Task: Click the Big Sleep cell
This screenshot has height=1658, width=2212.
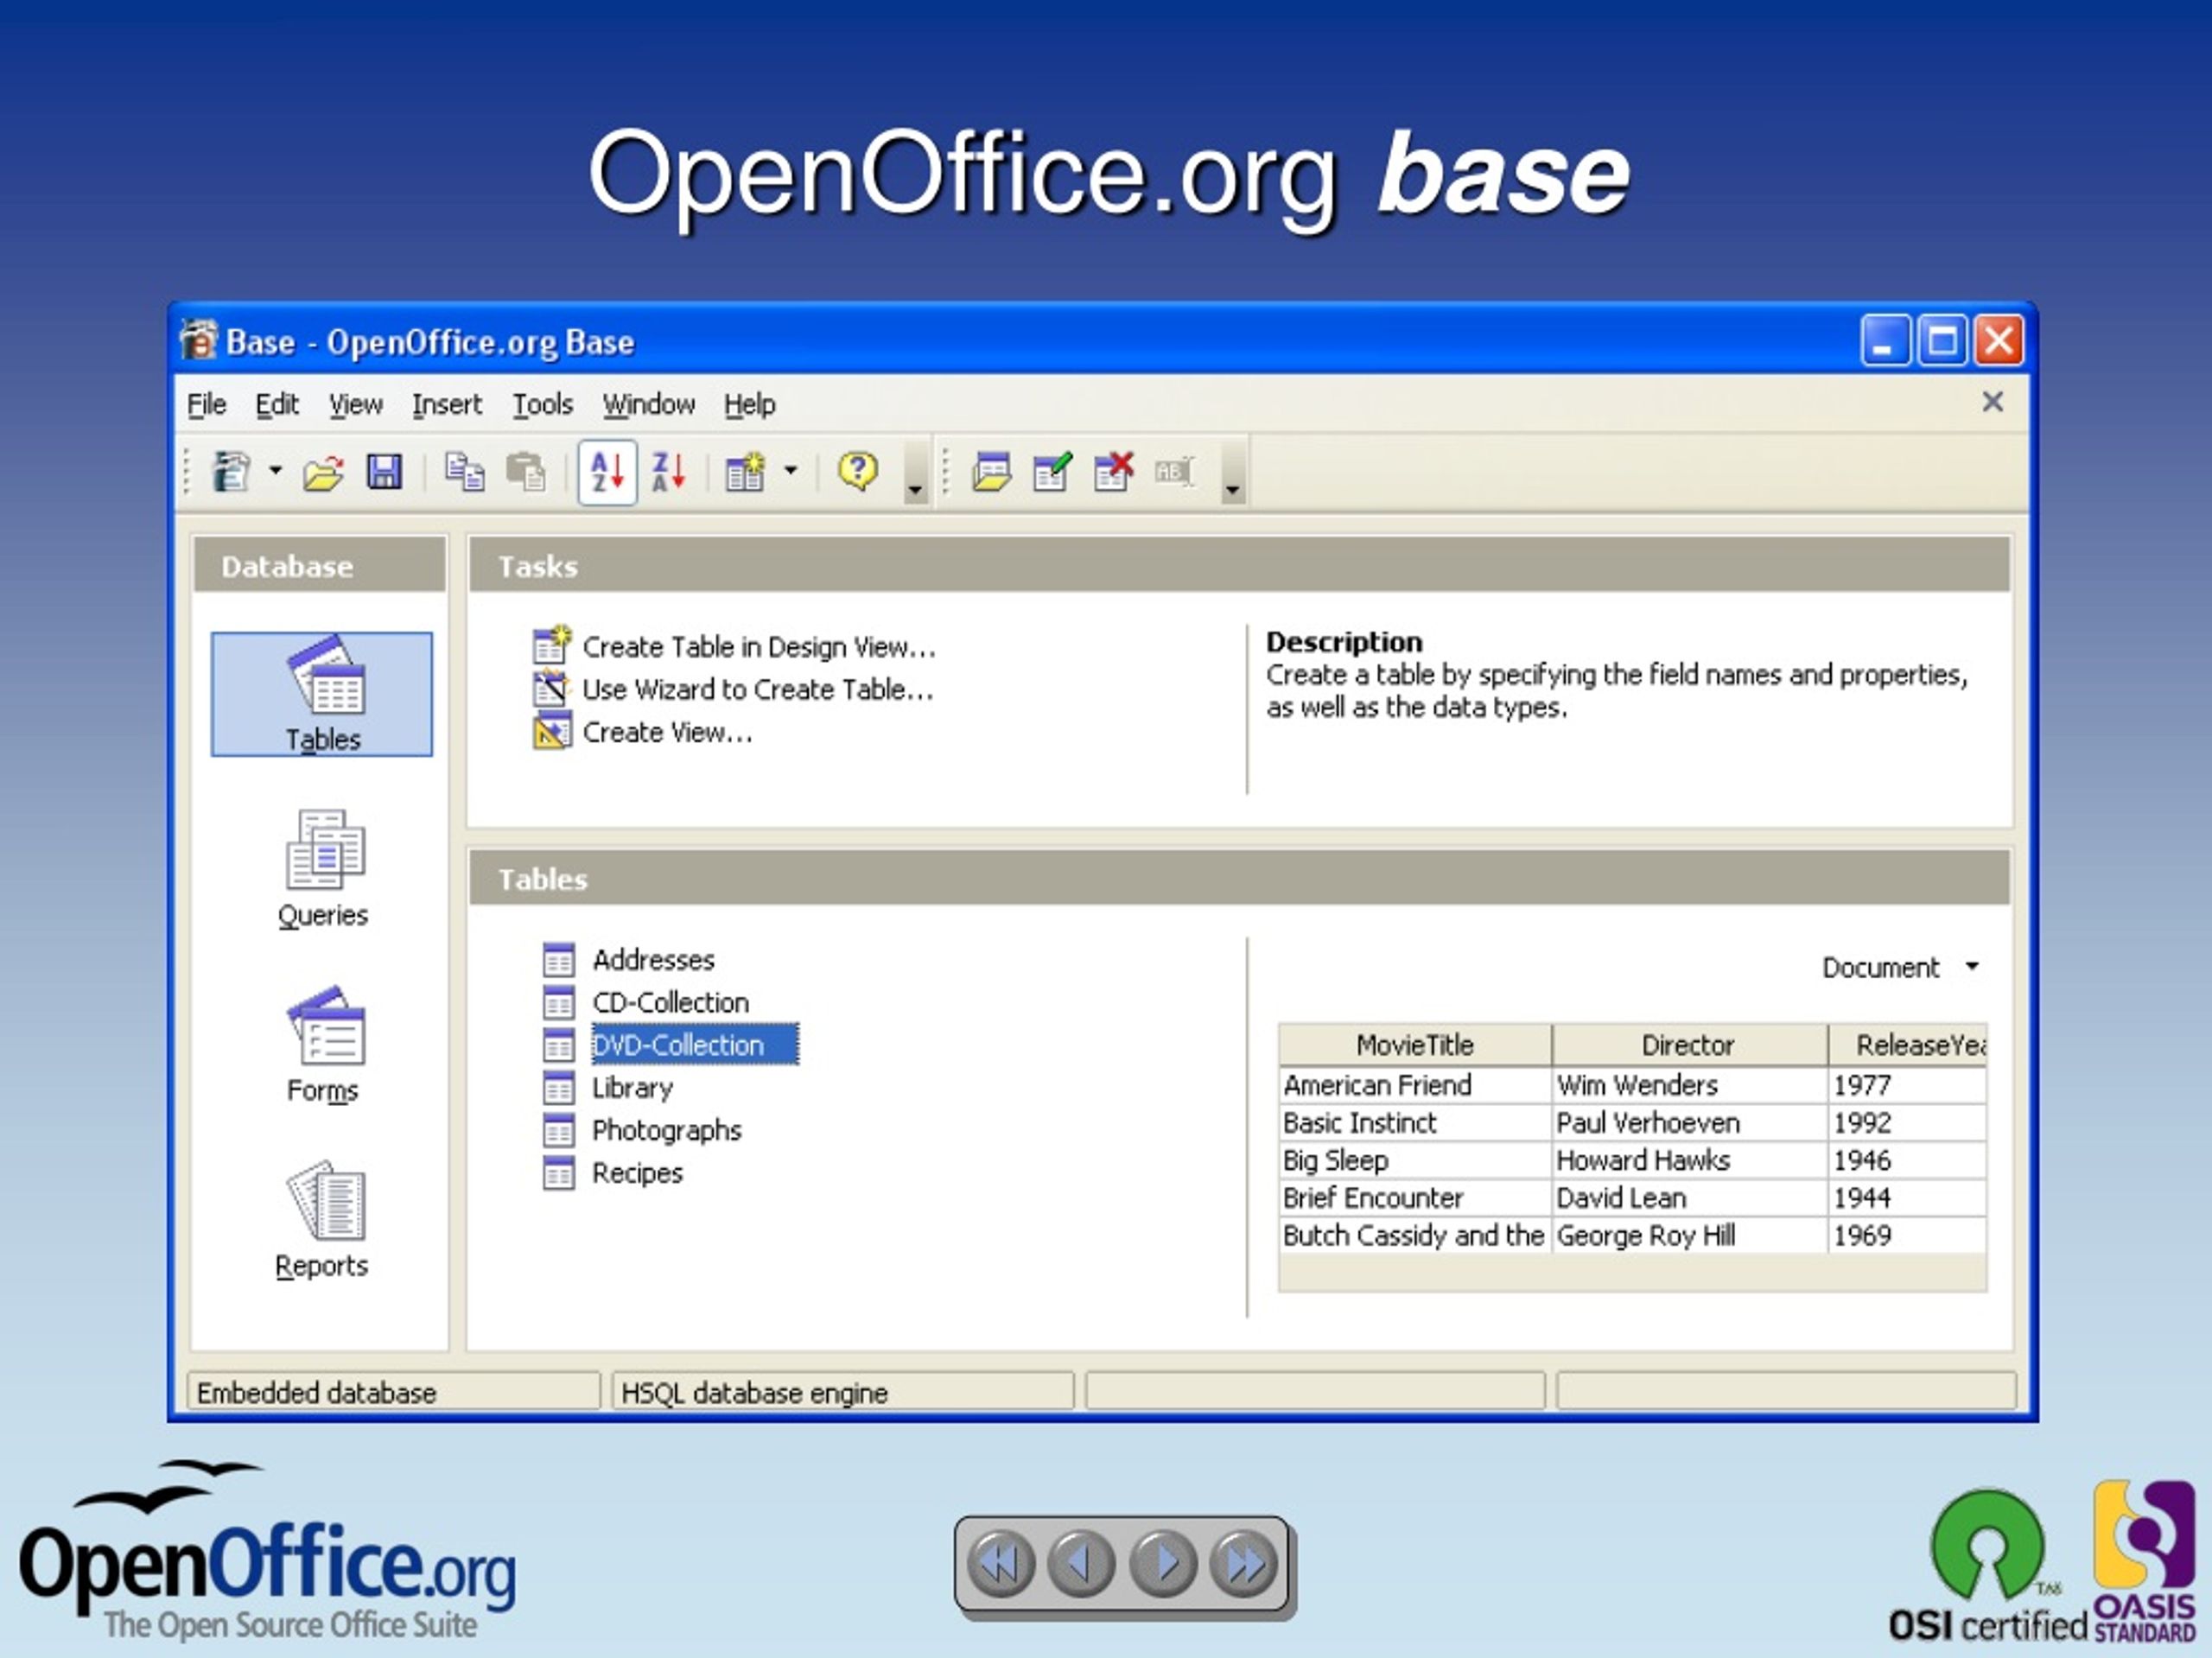Action: coord(1415,1160)
